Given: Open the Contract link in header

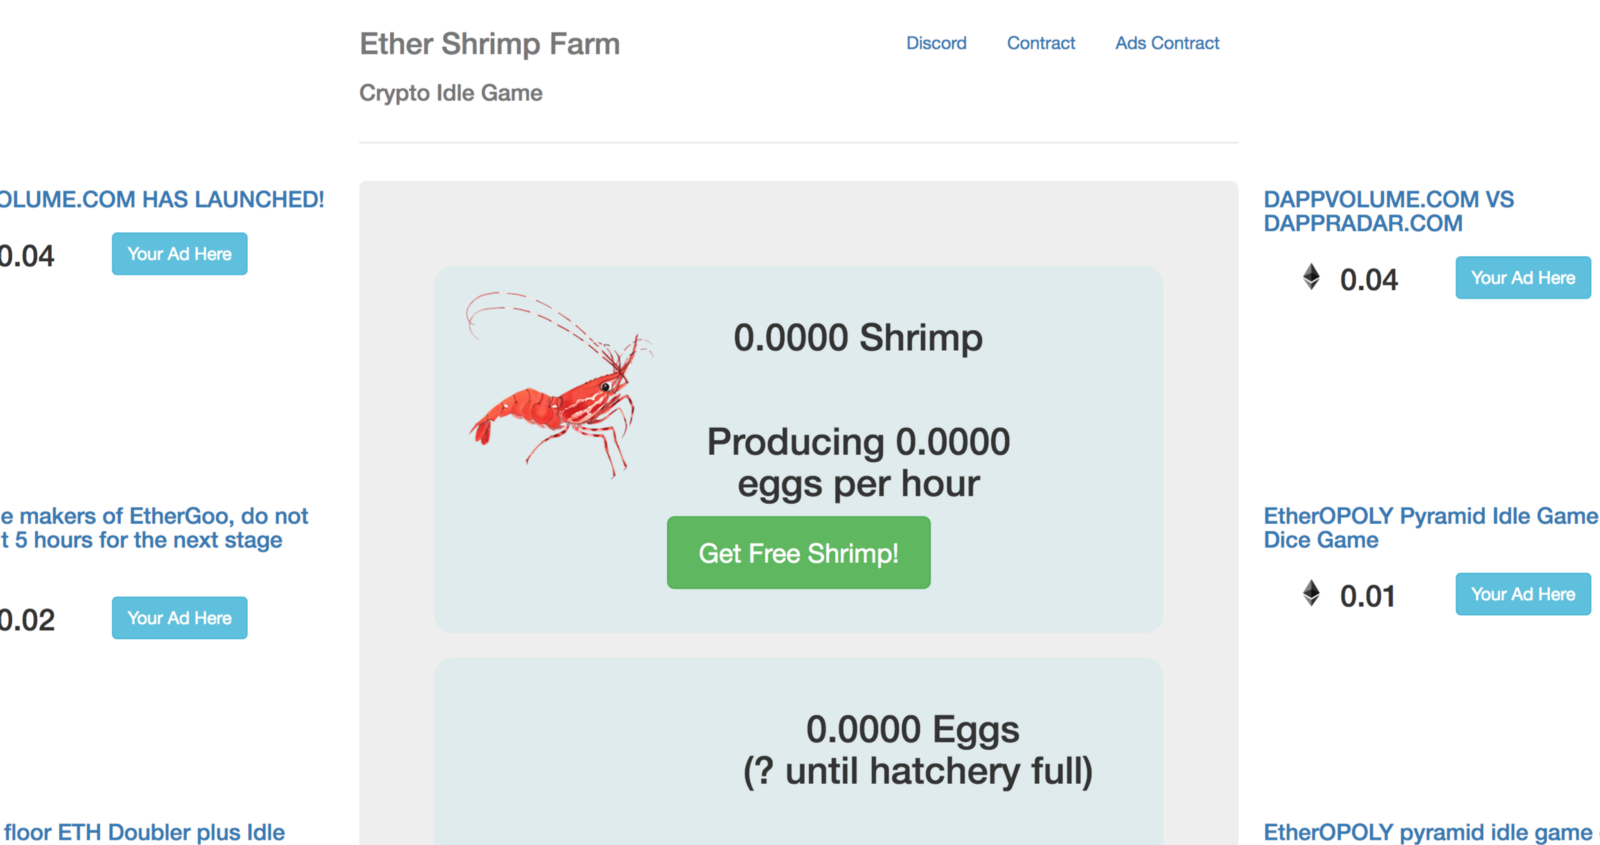Looking at the screenshot, I should pos(1041,43).
